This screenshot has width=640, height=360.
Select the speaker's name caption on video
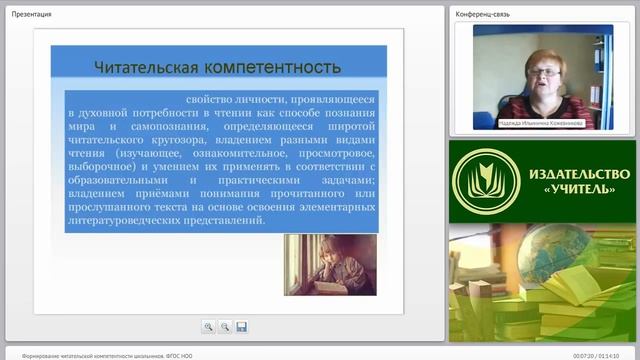(x=541, y=123)
